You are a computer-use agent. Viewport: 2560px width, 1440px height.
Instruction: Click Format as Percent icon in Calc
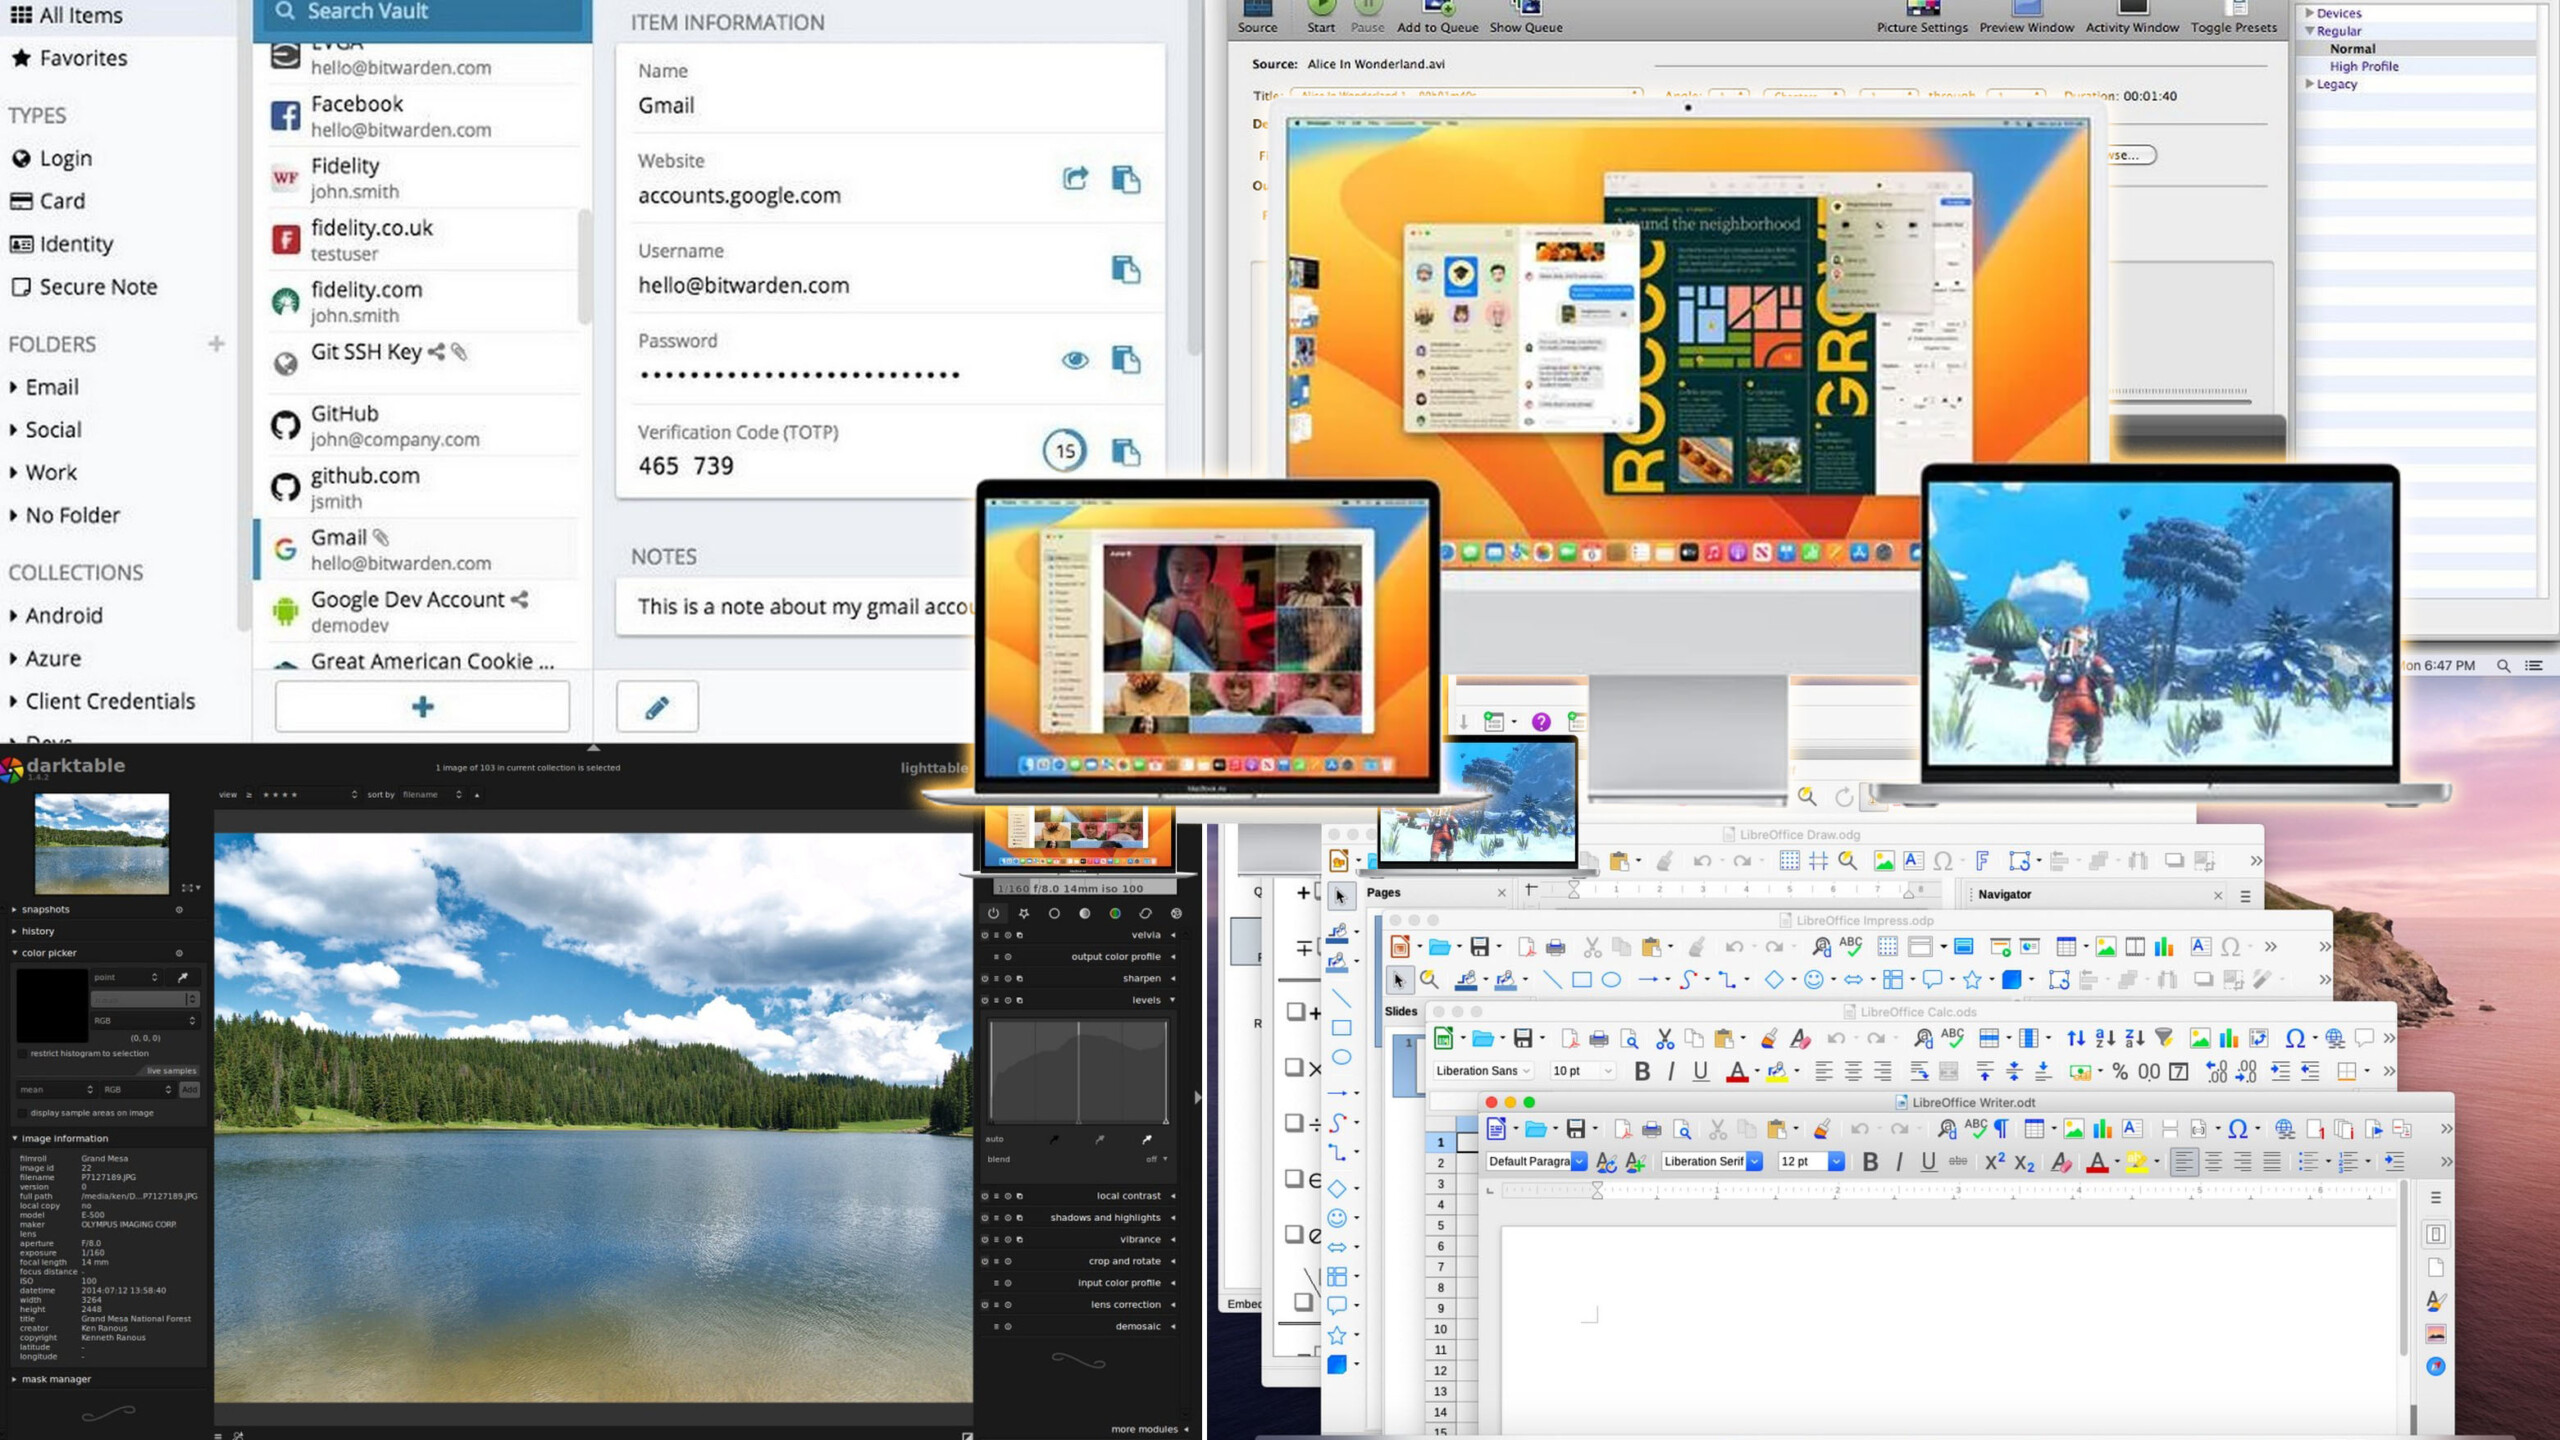[2120, 1071]
